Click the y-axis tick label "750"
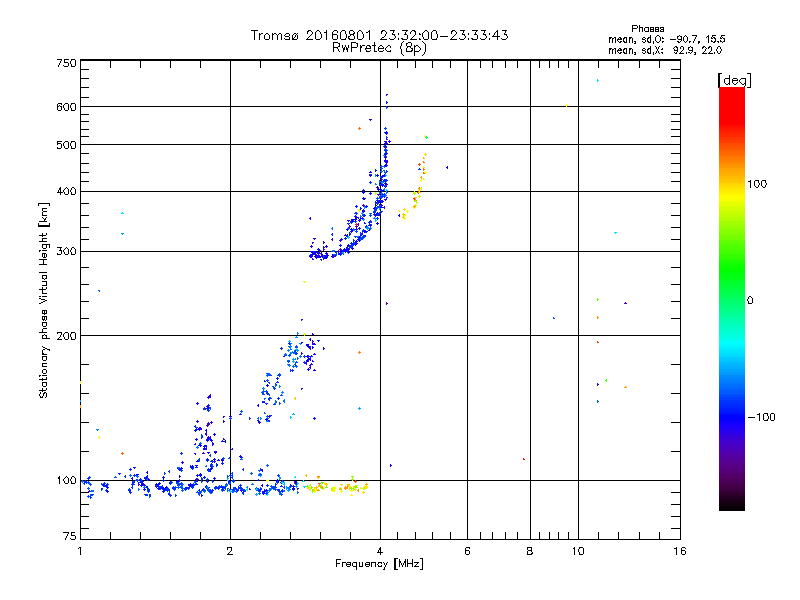800x600 pixels. click(x=66, y=63)
